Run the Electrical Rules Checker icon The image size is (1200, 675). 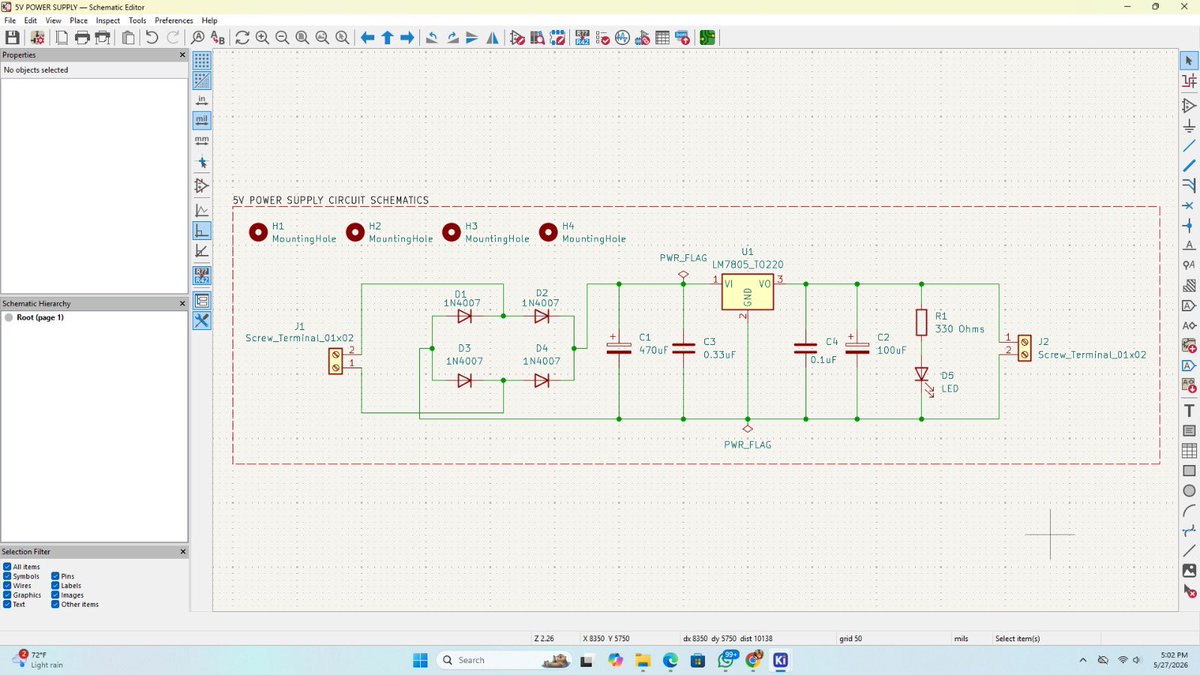pos(602,37)
